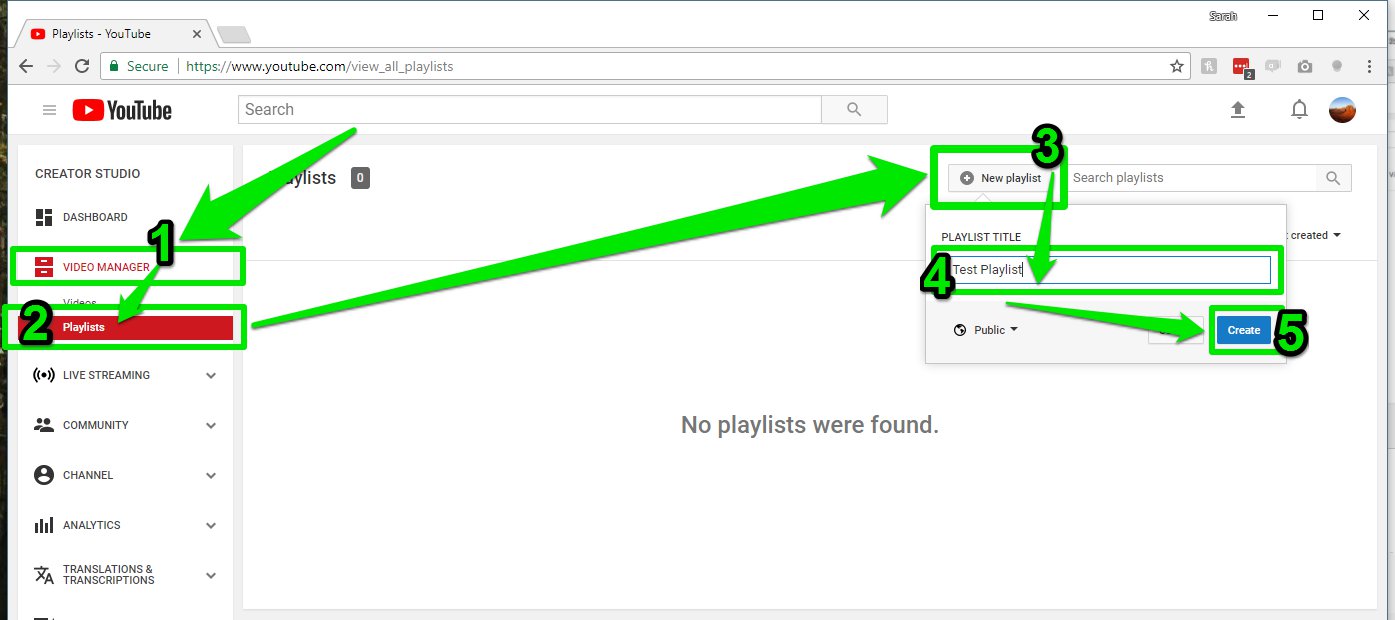Click the browser address bar URL
Viewport: 1395px width, 620px height.
tap(320, 67)
